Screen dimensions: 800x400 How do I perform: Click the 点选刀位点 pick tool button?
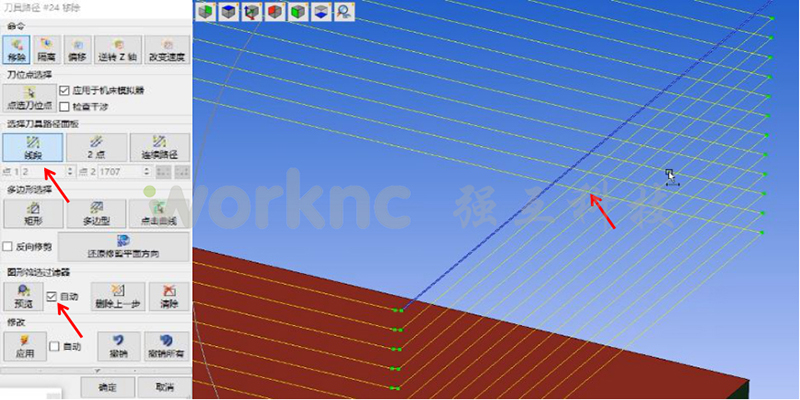click(30, 98)
